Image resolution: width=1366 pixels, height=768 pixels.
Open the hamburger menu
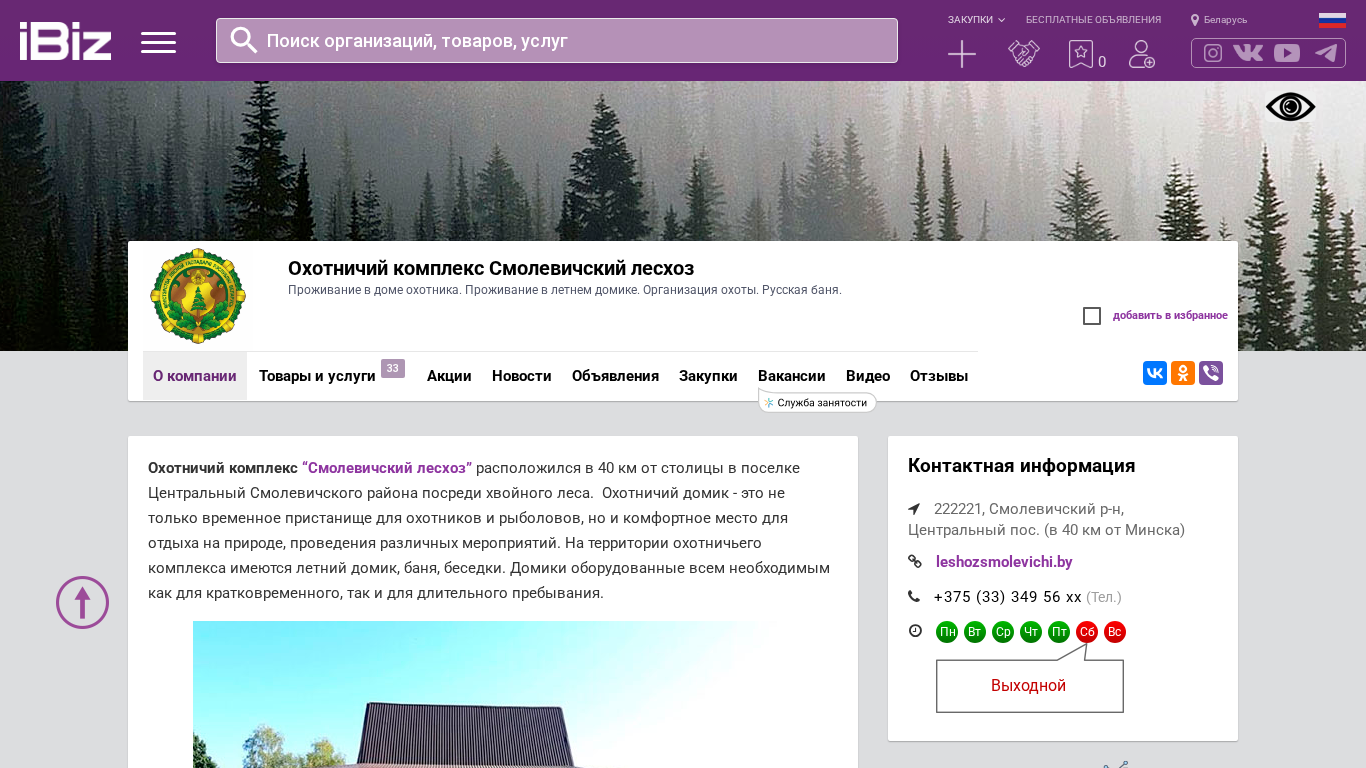click(158, 42)
